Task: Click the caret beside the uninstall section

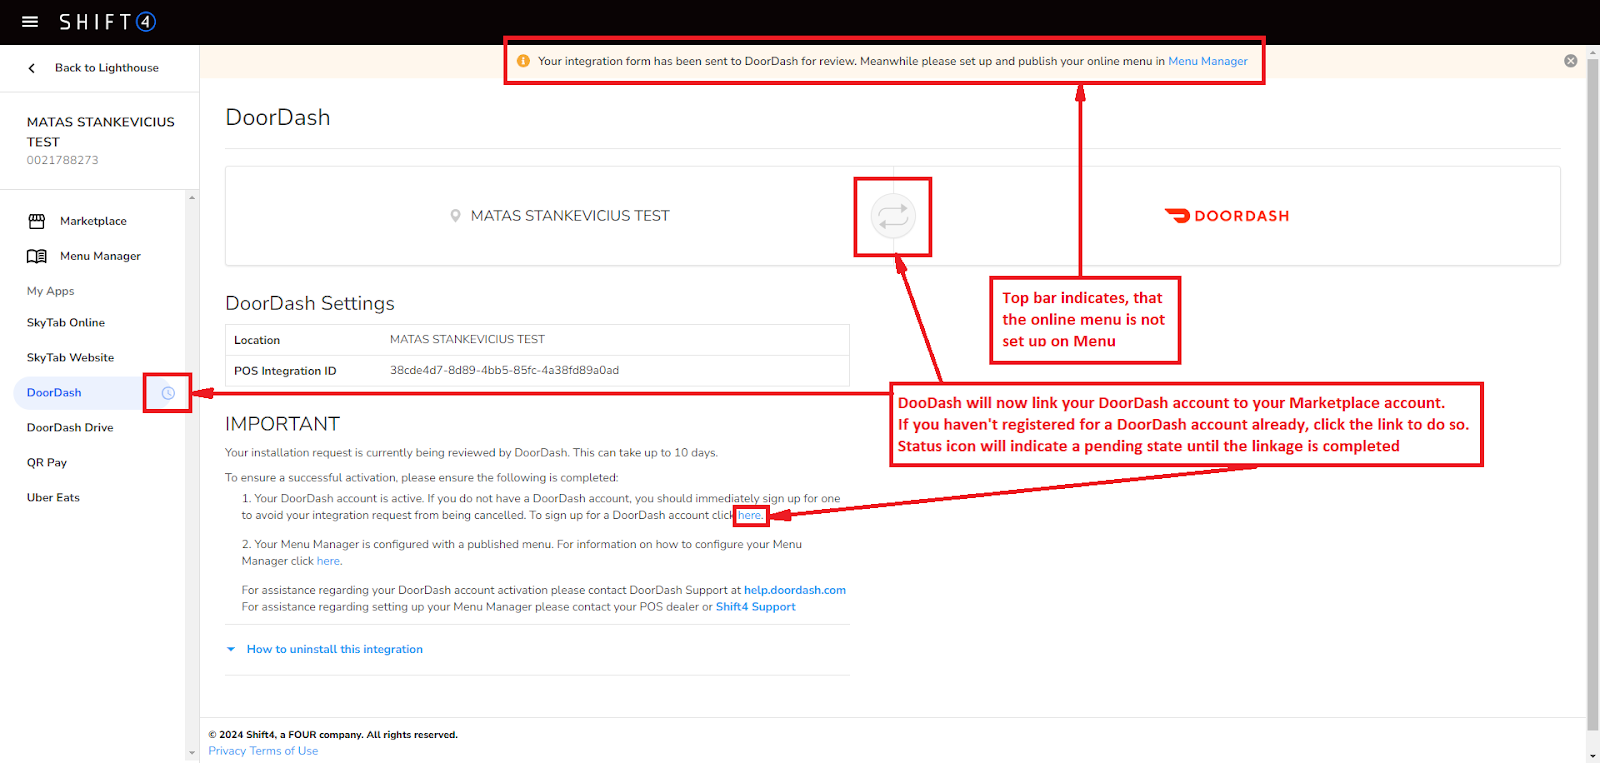Action: pos(231,650)
